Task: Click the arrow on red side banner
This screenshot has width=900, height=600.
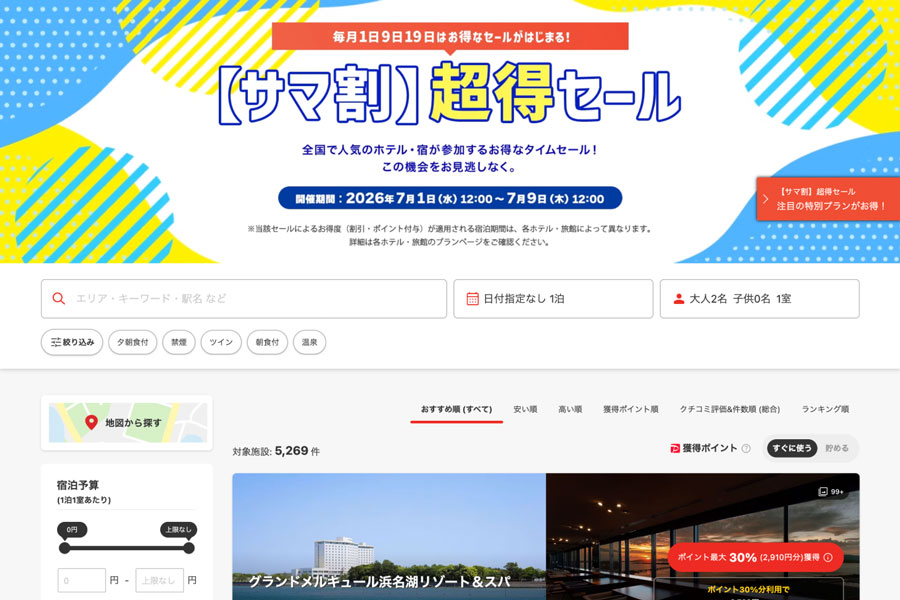Action: [765, 199]
